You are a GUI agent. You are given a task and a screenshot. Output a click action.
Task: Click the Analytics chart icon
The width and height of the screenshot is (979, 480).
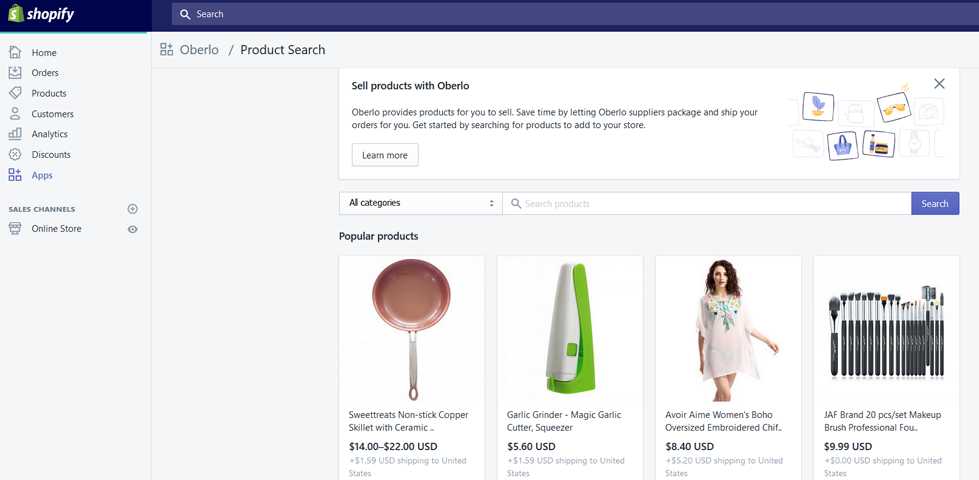point(15,134)
